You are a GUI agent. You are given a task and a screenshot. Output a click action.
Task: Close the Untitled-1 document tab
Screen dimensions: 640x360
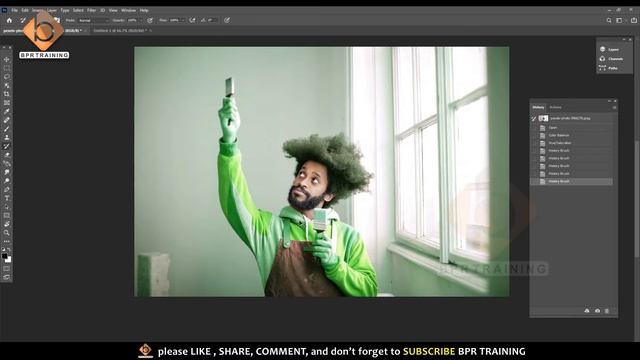pyautogui.click(x=151, y=31)
